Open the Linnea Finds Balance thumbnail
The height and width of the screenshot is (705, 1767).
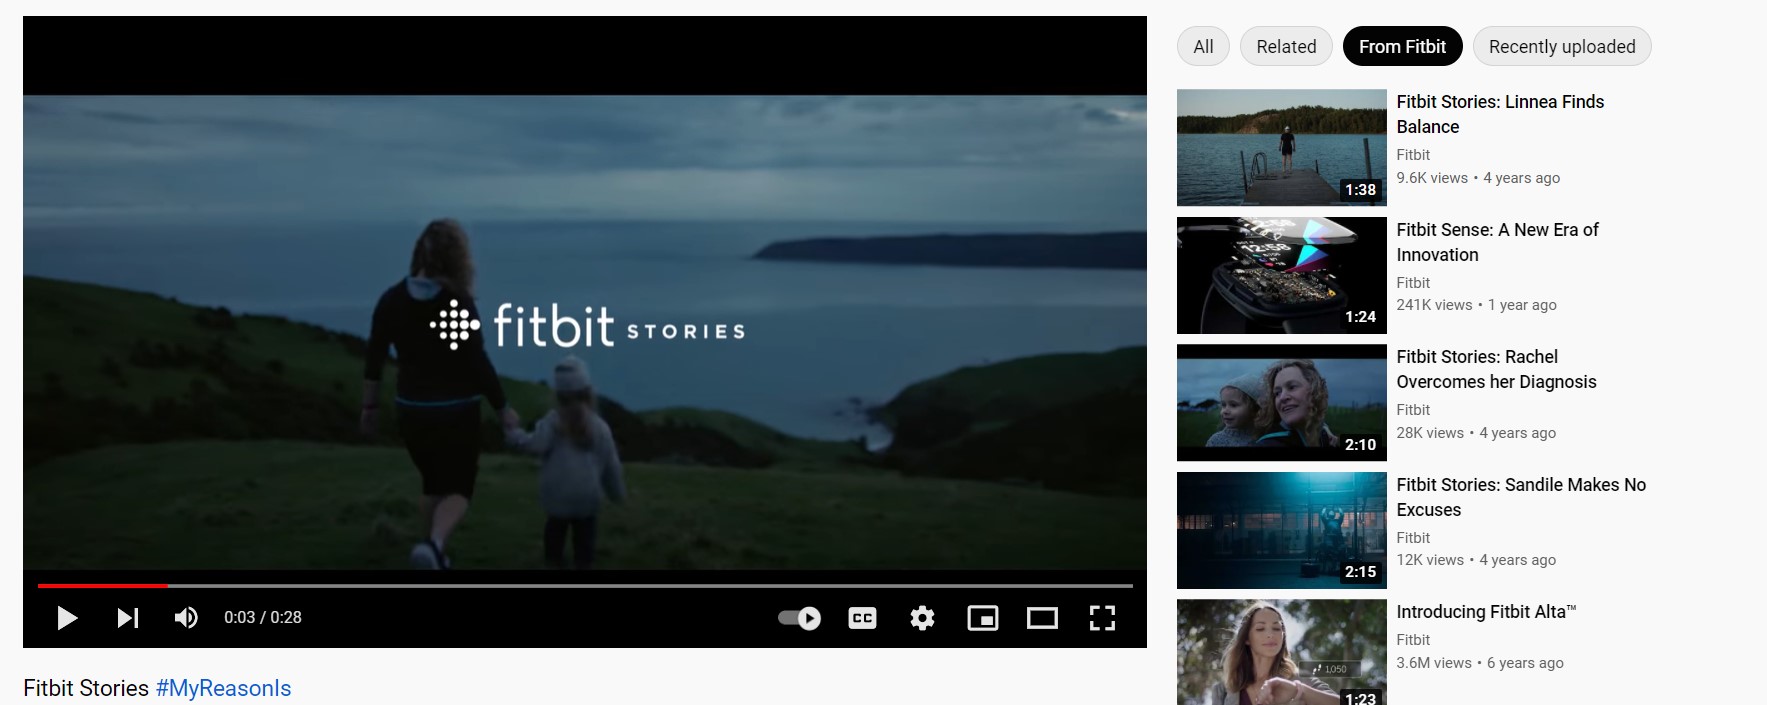coord(1281,148)
